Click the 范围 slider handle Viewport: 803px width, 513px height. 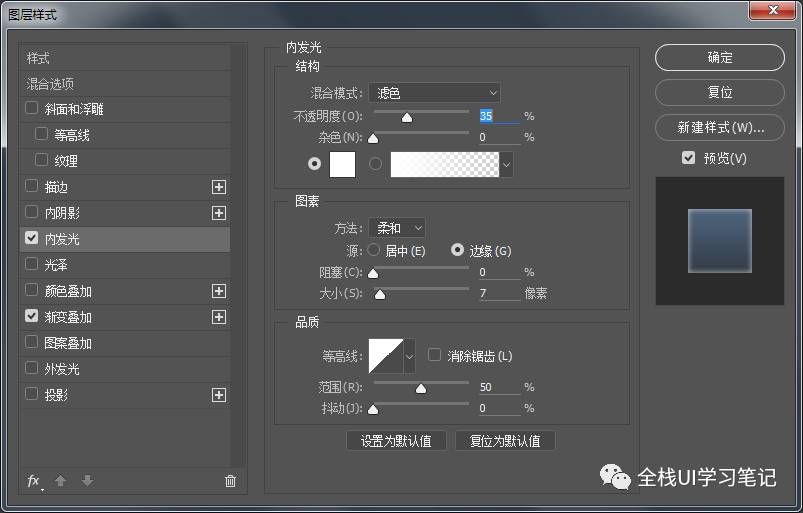click(421, 389)
